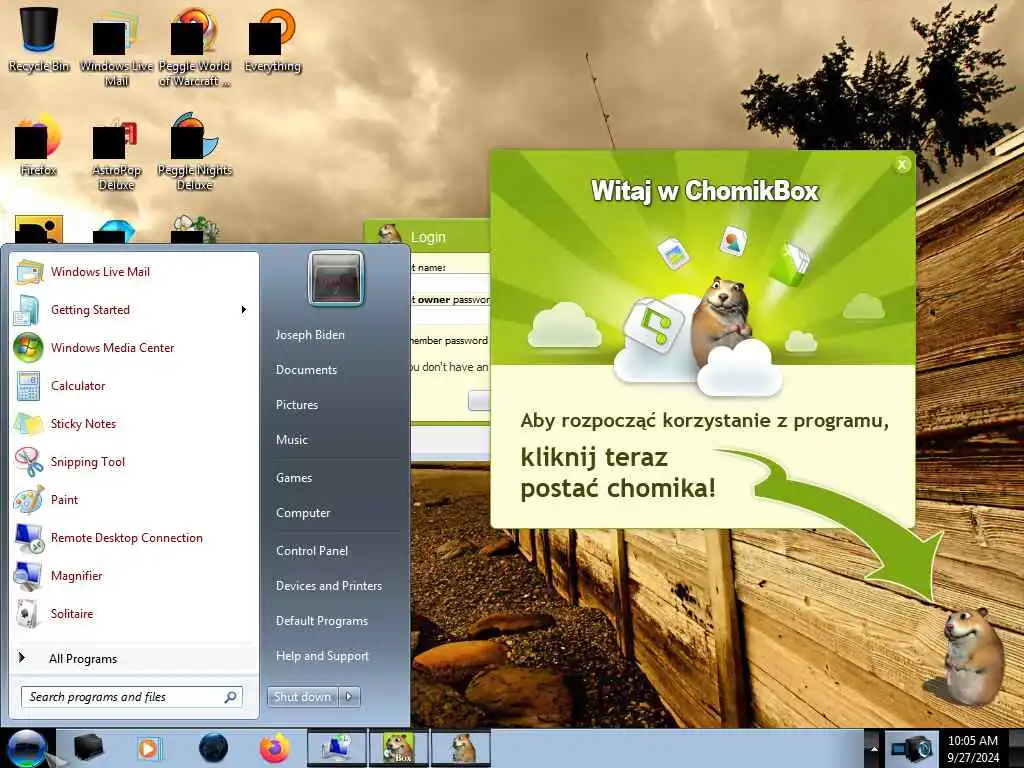Image resolution: width=1024 pixels, height=768 pixels.
Task: Click the Calculator icon in Start menu
Action: tap(29, 385)
